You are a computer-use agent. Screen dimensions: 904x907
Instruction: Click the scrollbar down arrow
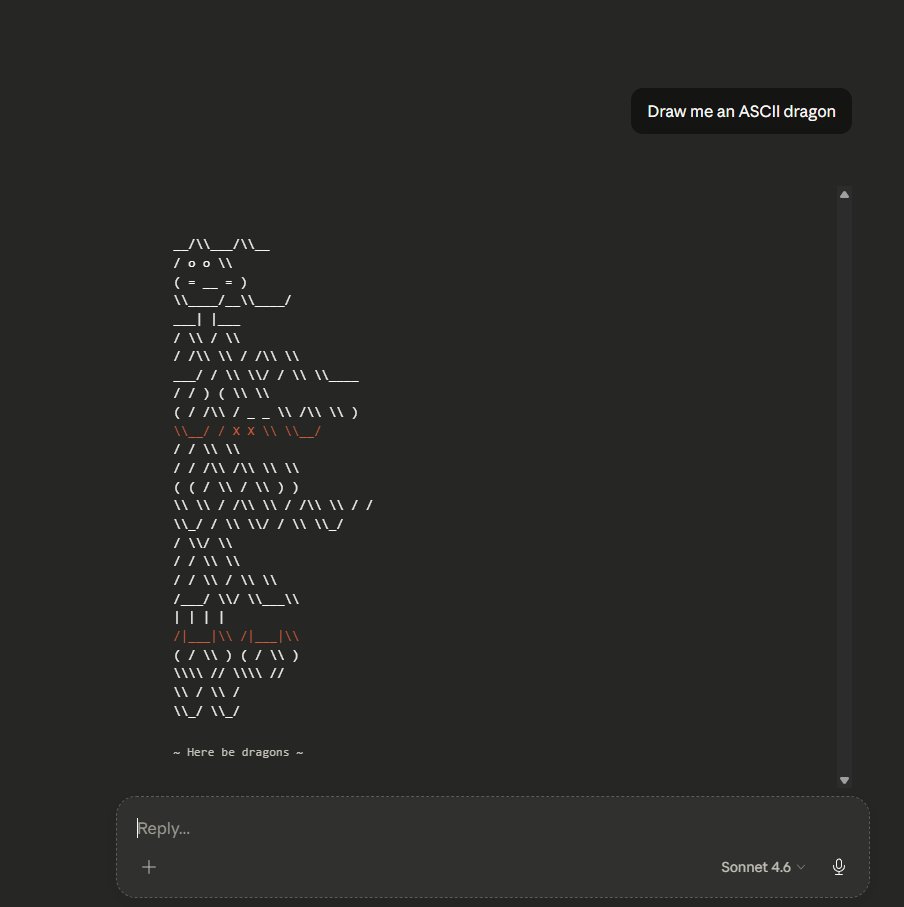coord(844,780)
